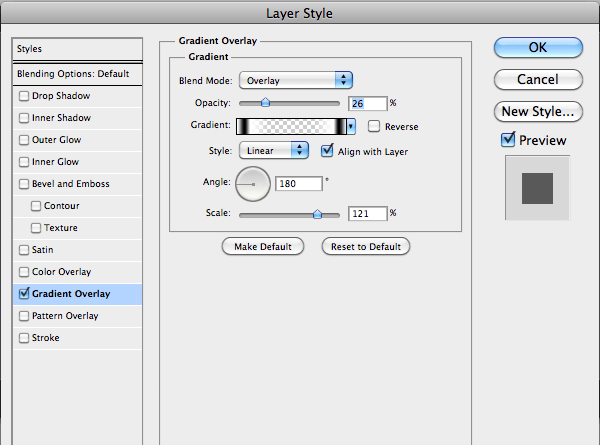This screenshot has height=445, width=600.
Task: Click the Opacity slider handle
Action: click(265, 103)
